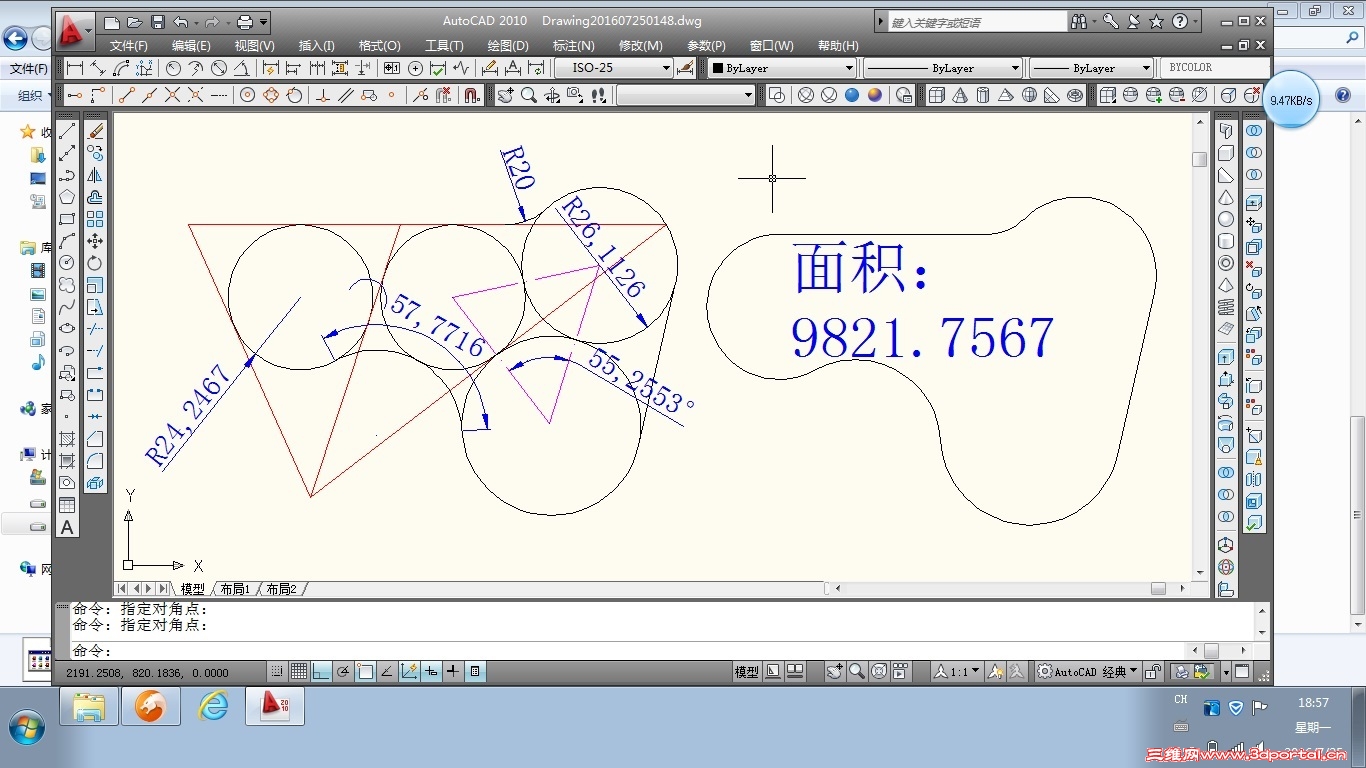Select the Spline draw tool

coord(67,306)
